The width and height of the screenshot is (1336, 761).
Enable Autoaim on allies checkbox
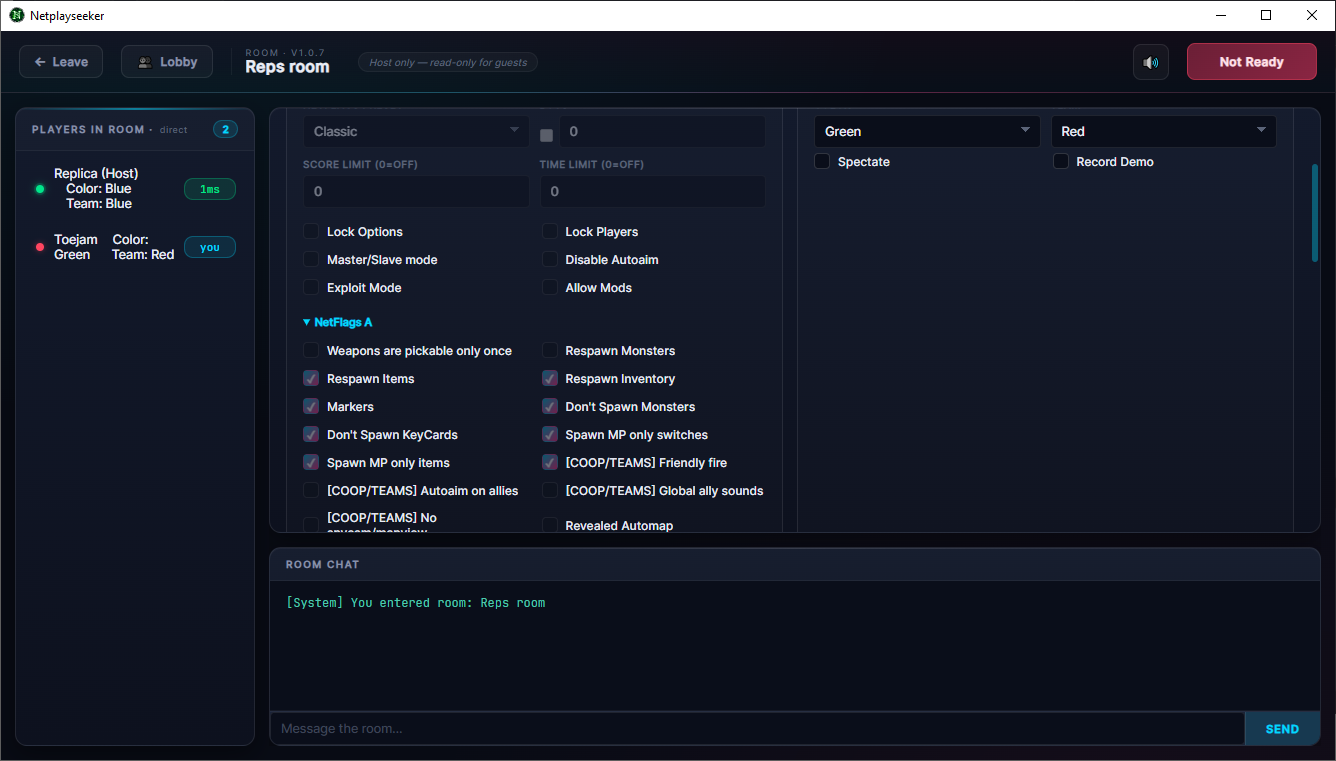(311, 490)
